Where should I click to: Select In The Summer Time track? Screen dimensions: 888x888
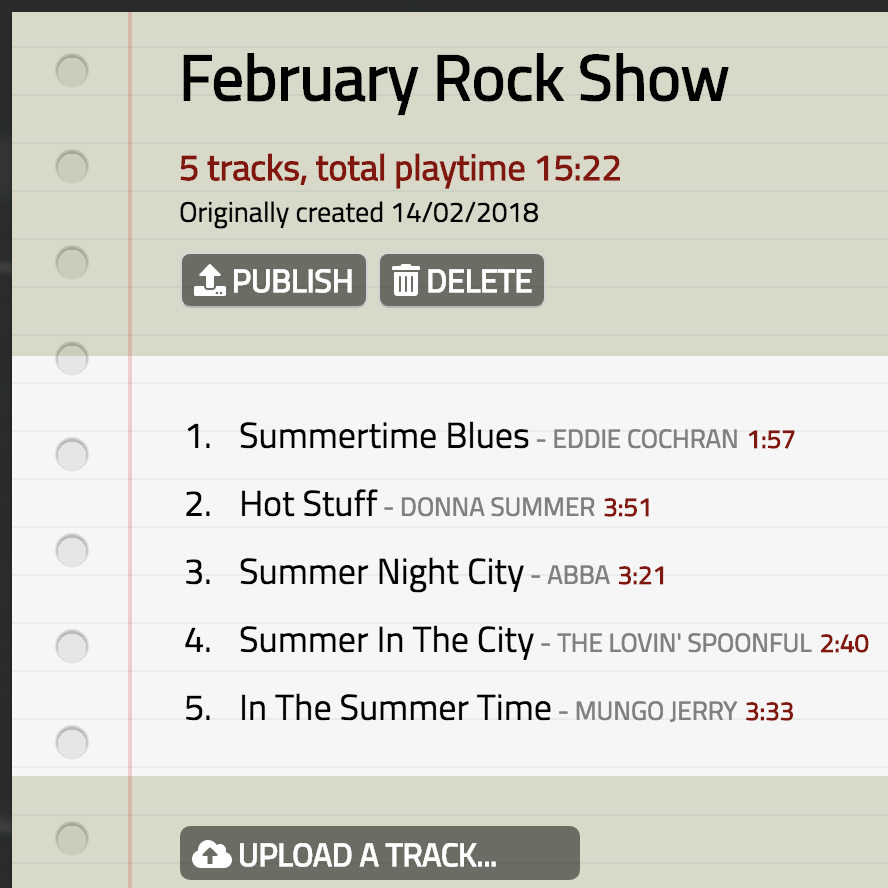tap(395, 708)
